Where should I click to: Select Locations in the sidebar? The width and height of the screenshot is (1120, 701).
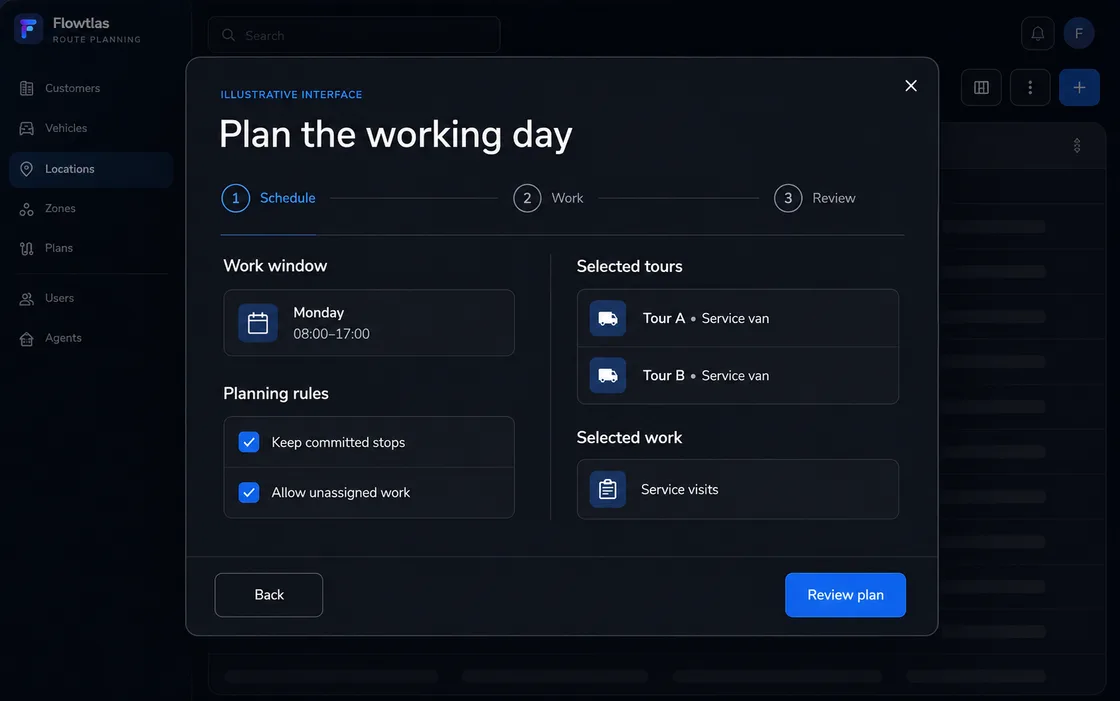point(91,169)
